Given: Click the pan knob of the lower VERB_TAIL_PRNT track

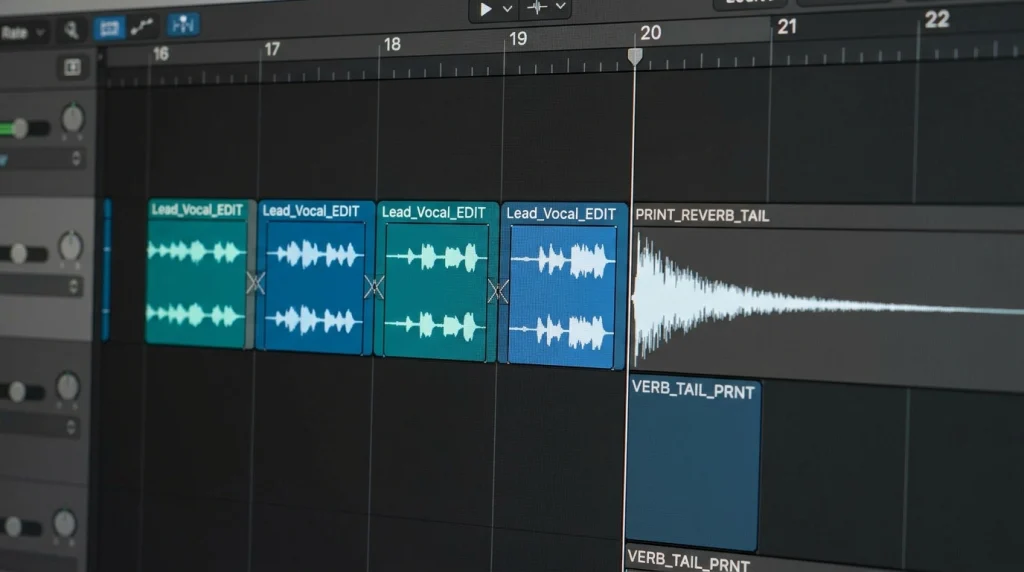Looking at the screenshot, I should click(64, 523).
